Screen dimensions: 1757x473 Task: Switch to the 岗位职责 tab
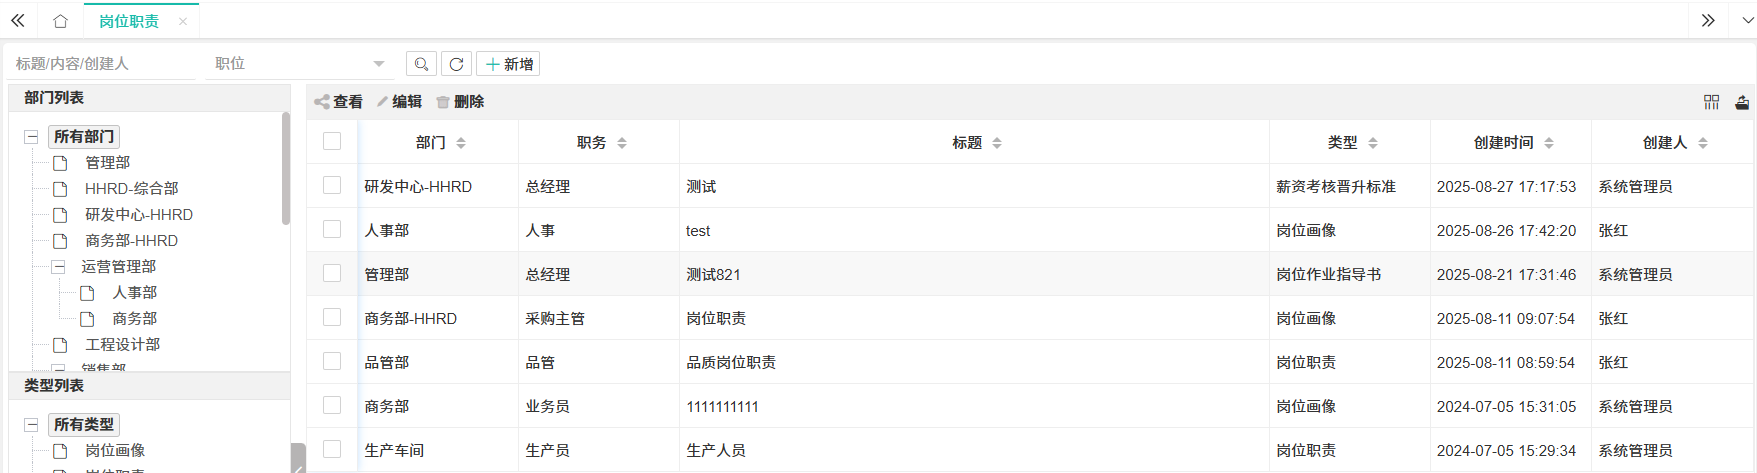pyautogui.click(x=128, y=21)
